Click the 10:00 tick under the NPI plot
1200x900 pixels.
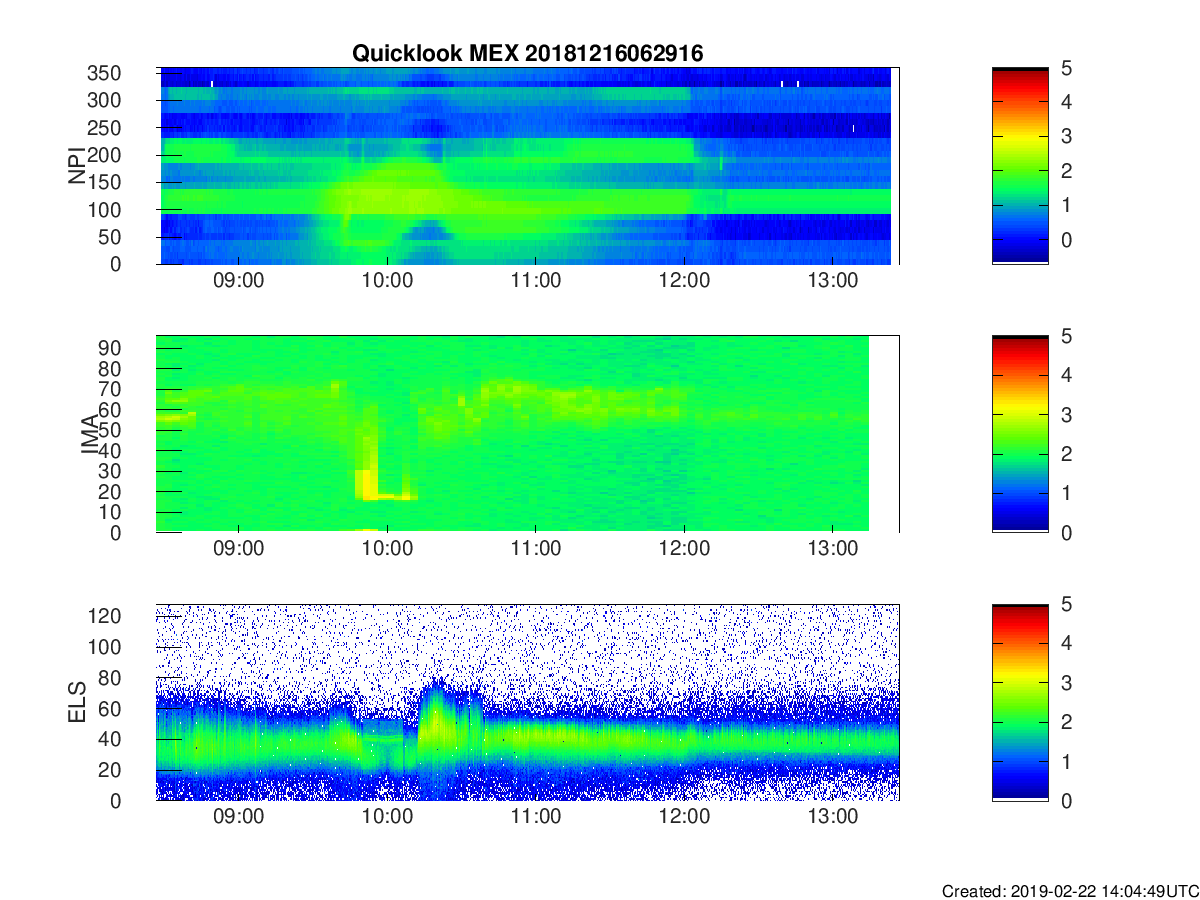(387, 281)
